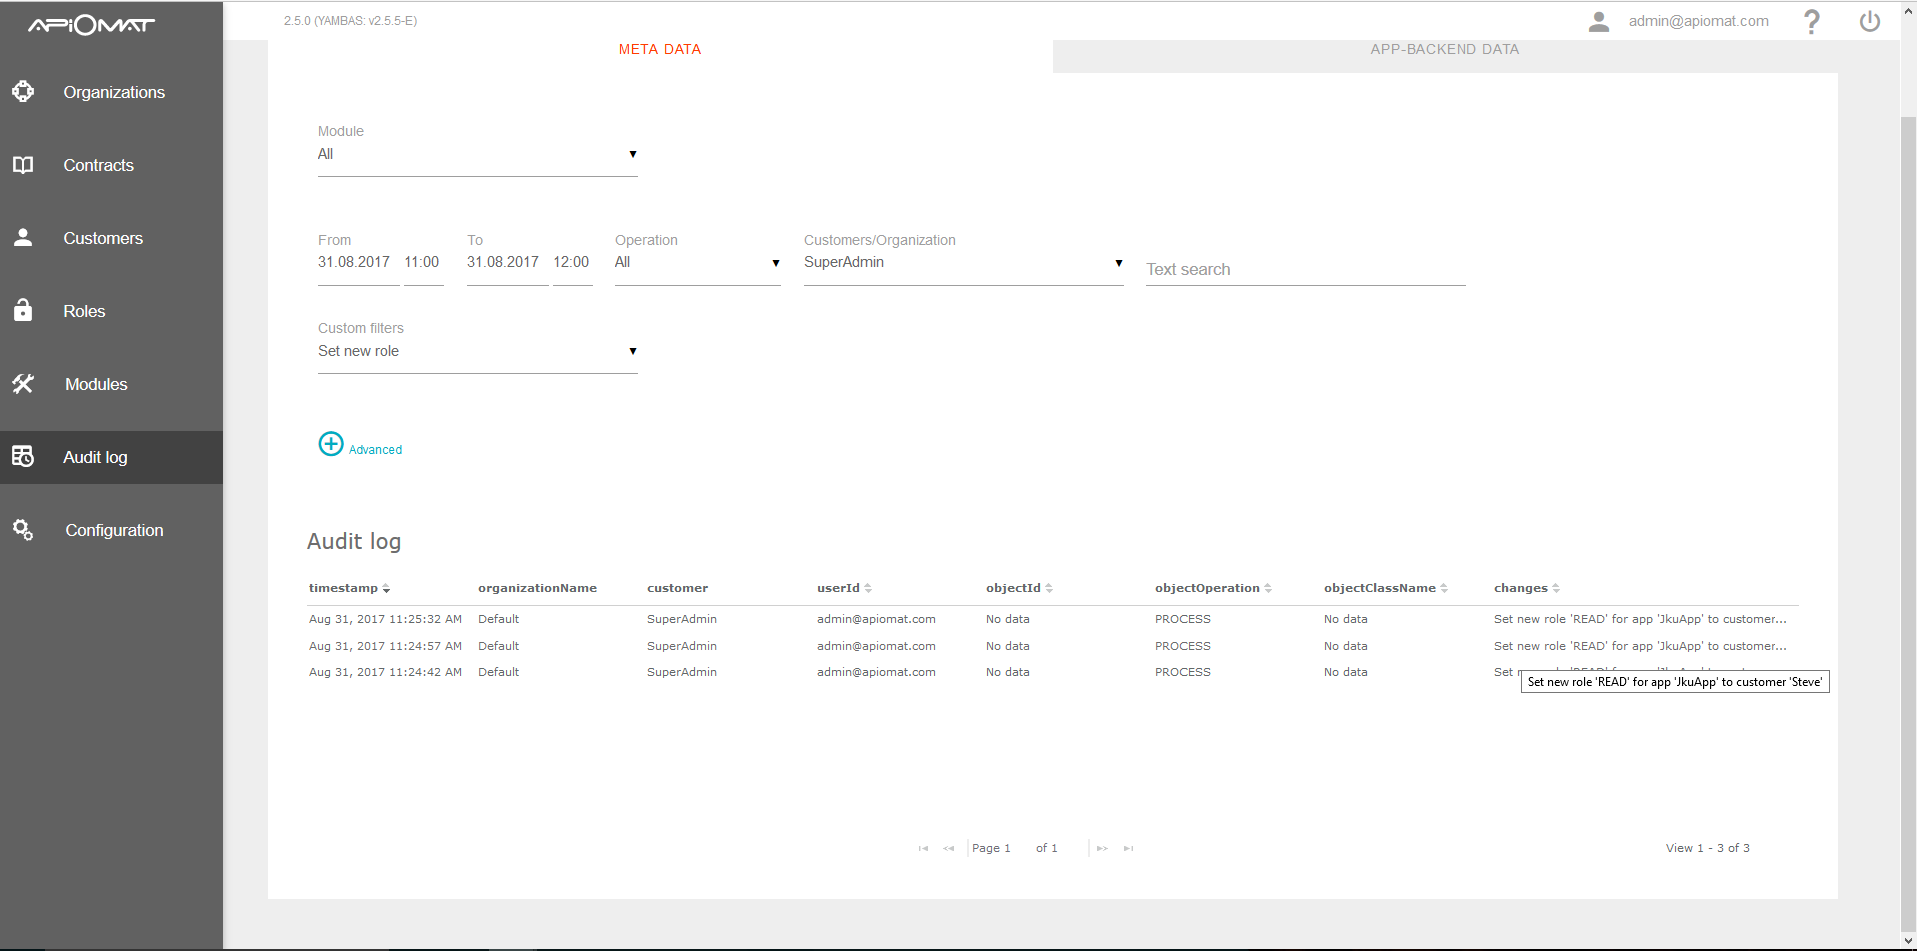This screenshot has width=1917, height=951.
Task: Open the Customers/Organization dropdown
Action: coord(963,263)
